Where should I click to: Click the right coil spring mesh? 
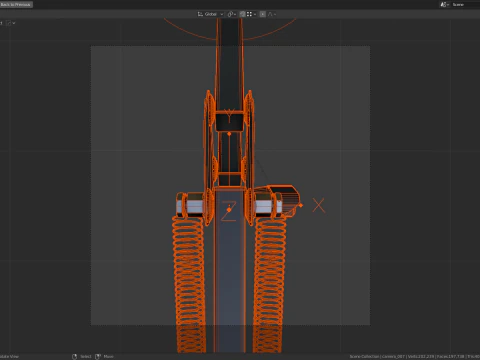pos(269,283)
